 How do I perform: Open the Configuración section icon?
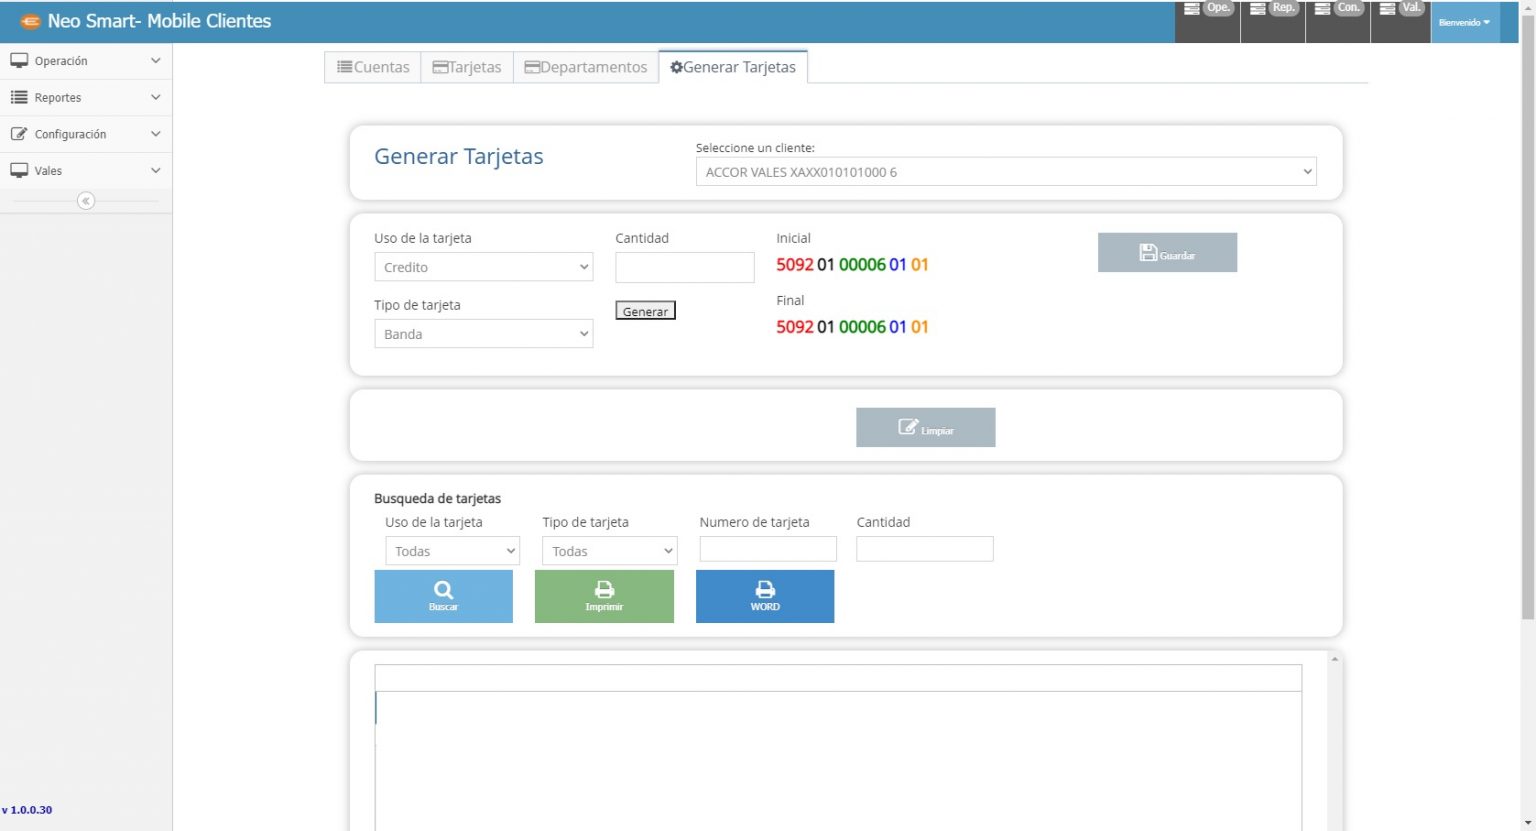coord(17,133)
